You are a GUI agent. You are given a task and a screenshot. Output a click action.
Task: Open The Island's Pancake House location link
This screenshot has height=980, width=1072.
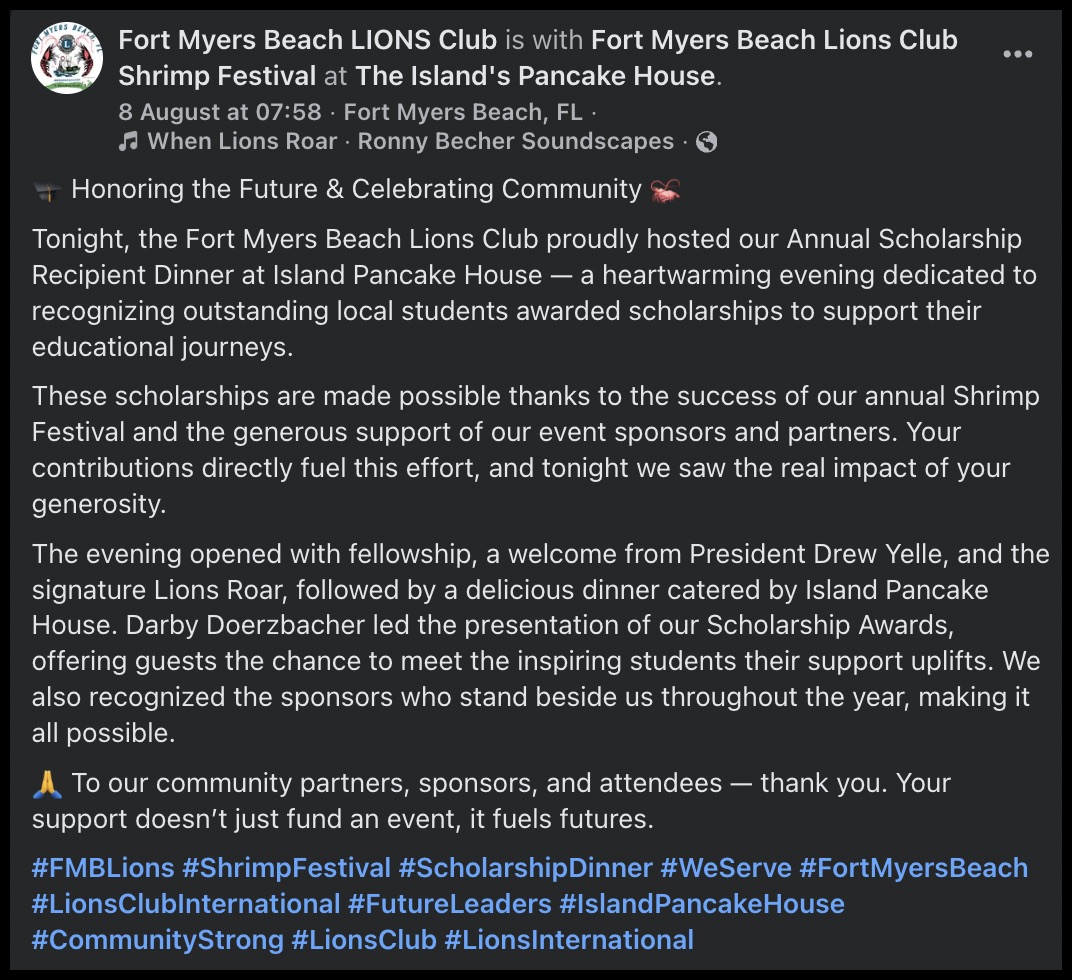point(536,75)
